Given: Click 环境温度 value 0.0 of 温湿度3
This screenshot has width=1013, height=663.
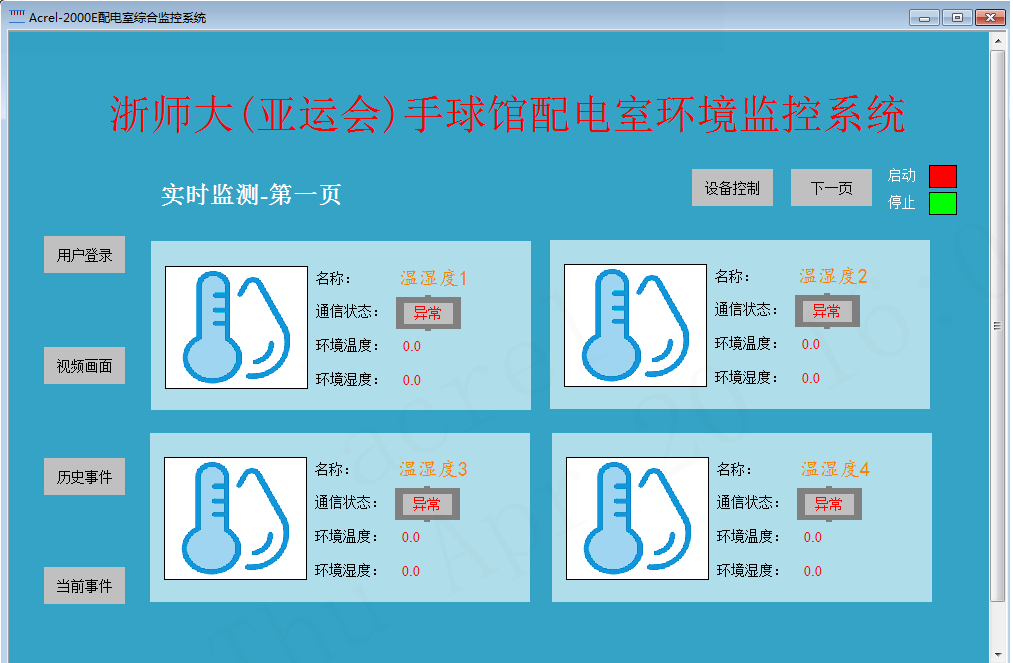Looking at the screenshot, I should (x=411, y=538).
